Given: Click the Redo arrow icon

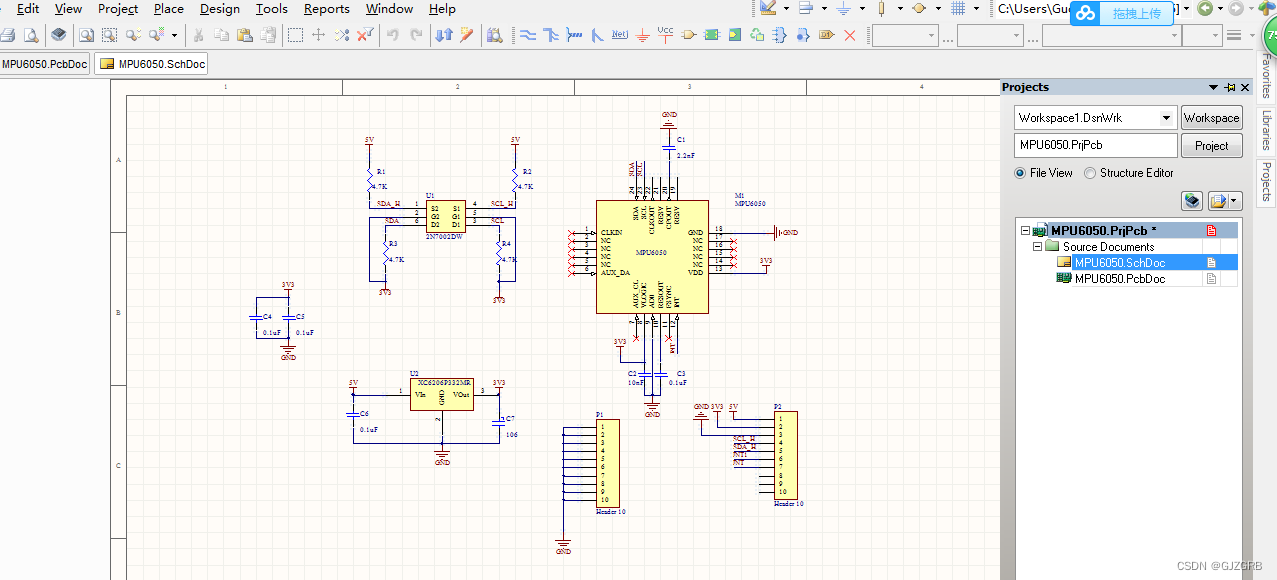Looking at the screenshot, I should [x=415, y=35].
